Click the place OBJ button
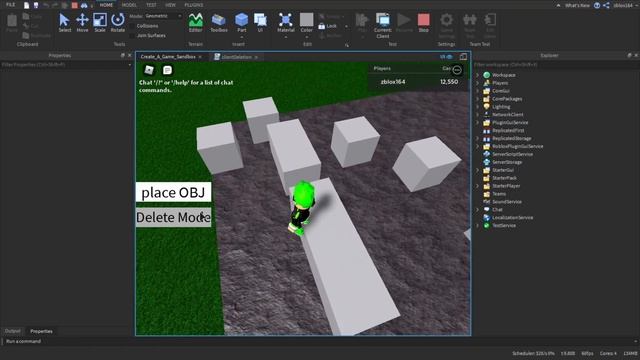 [173, 192]
